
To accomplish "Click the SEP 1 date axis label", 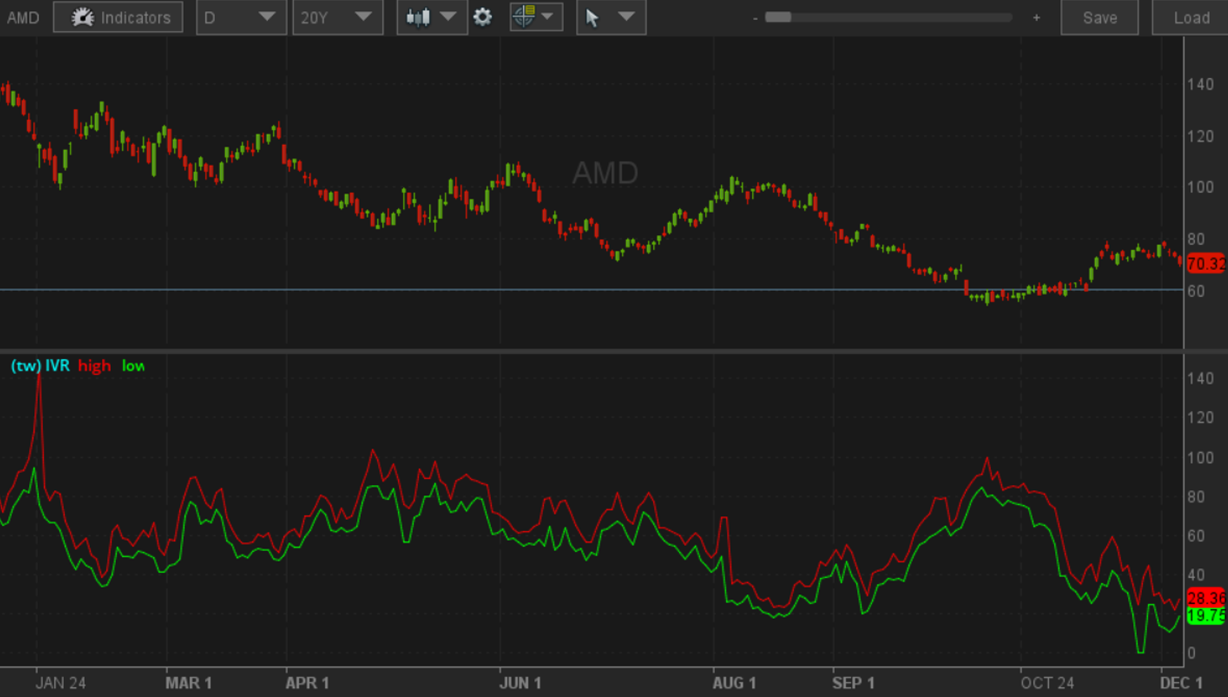I will pos(853,683).
